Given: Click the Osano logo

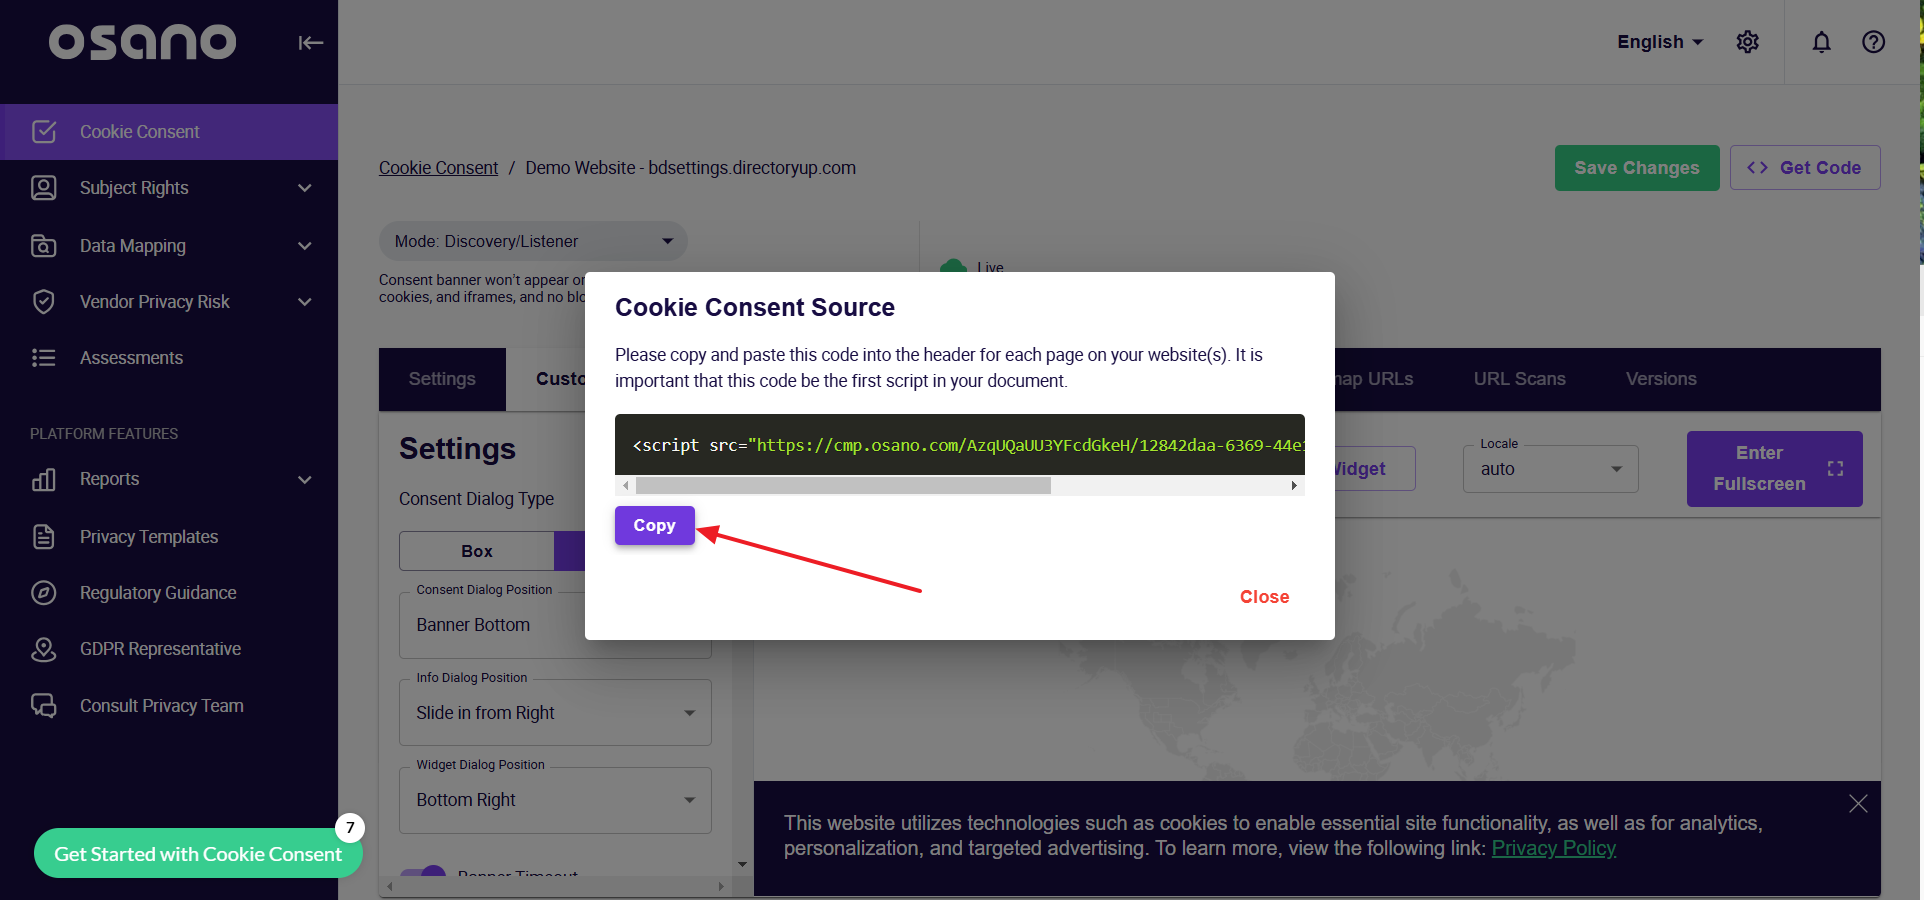Looking at the screenshot, I should click(143, 41).
